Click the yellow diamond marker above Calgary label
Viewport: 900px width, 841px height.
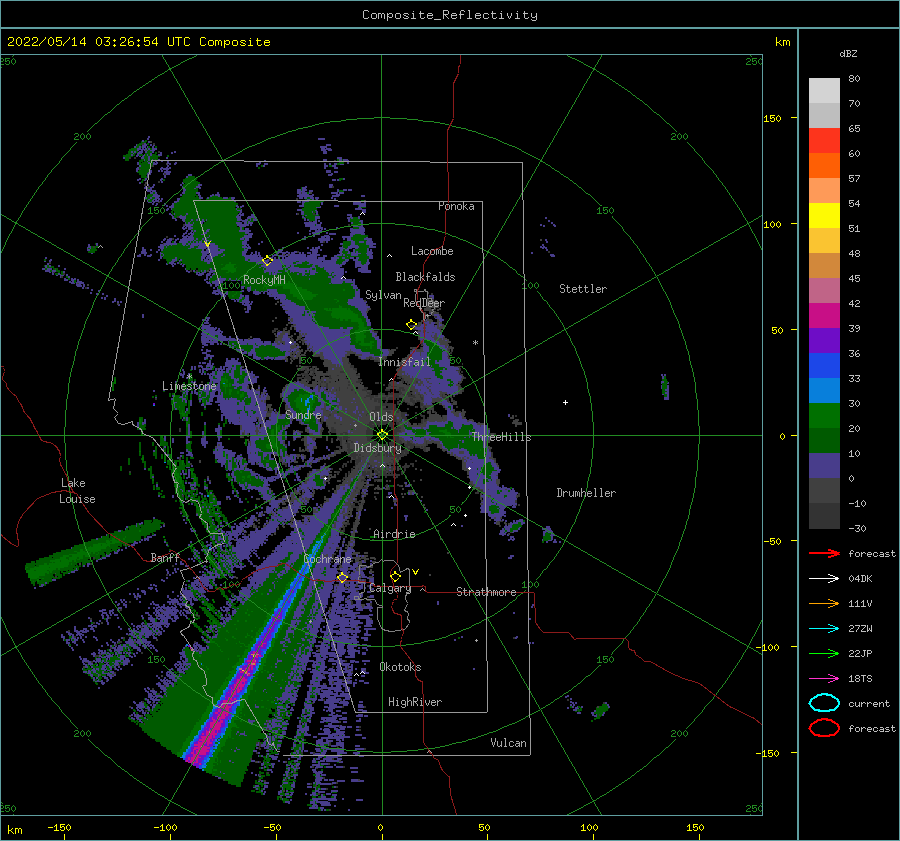point(395,576)
